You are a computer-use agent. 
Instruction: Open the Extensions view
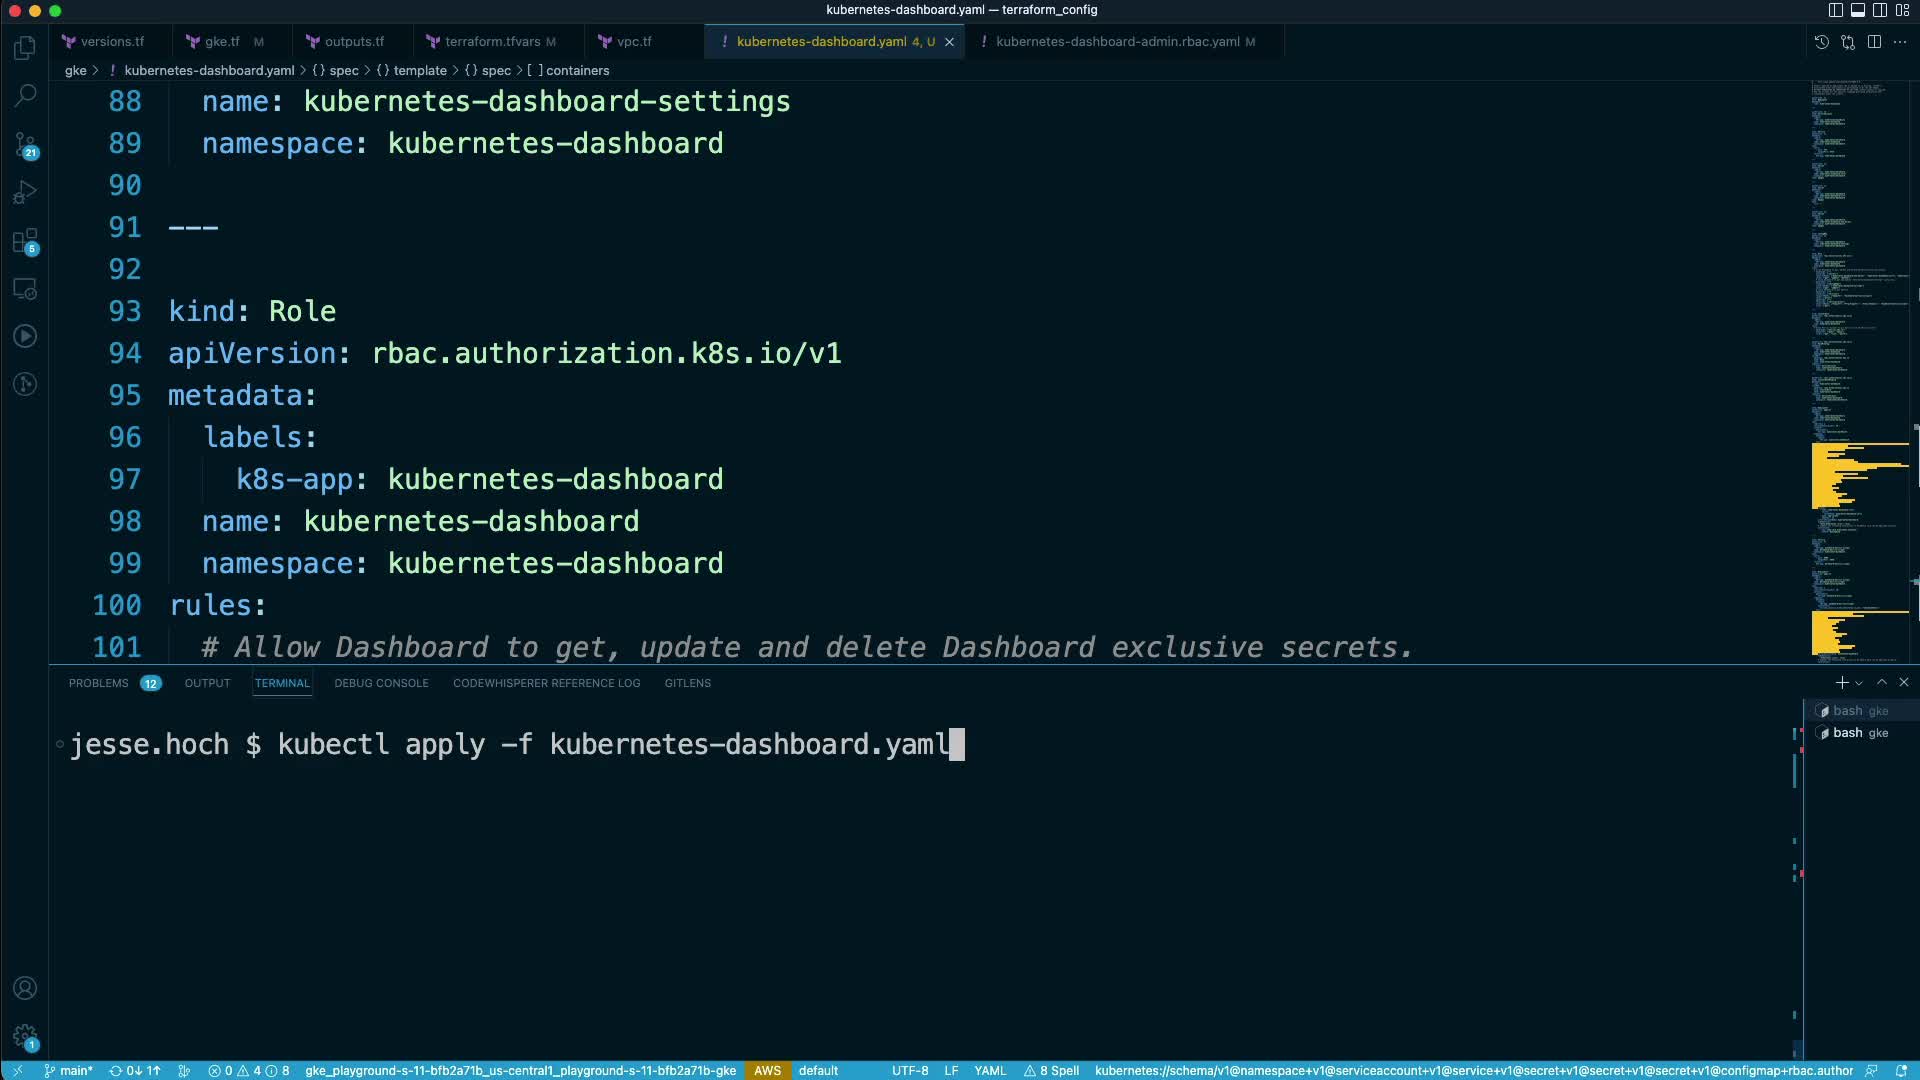point(25,241)
